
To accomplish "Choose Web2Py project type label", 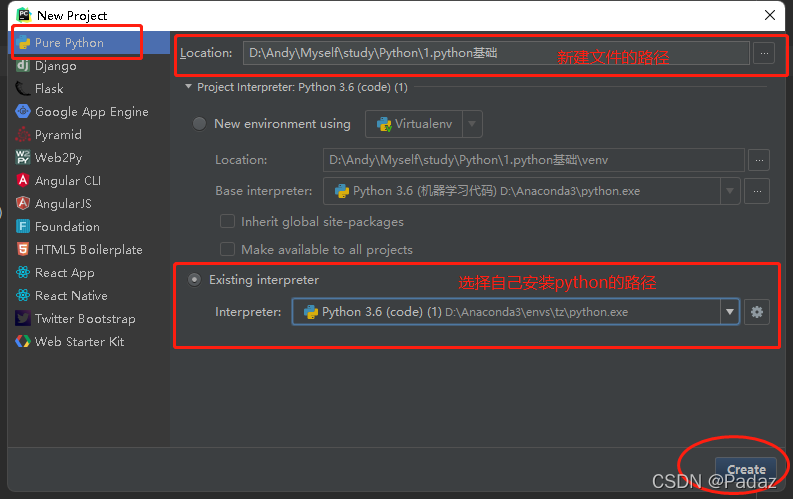I will [58, 158].
